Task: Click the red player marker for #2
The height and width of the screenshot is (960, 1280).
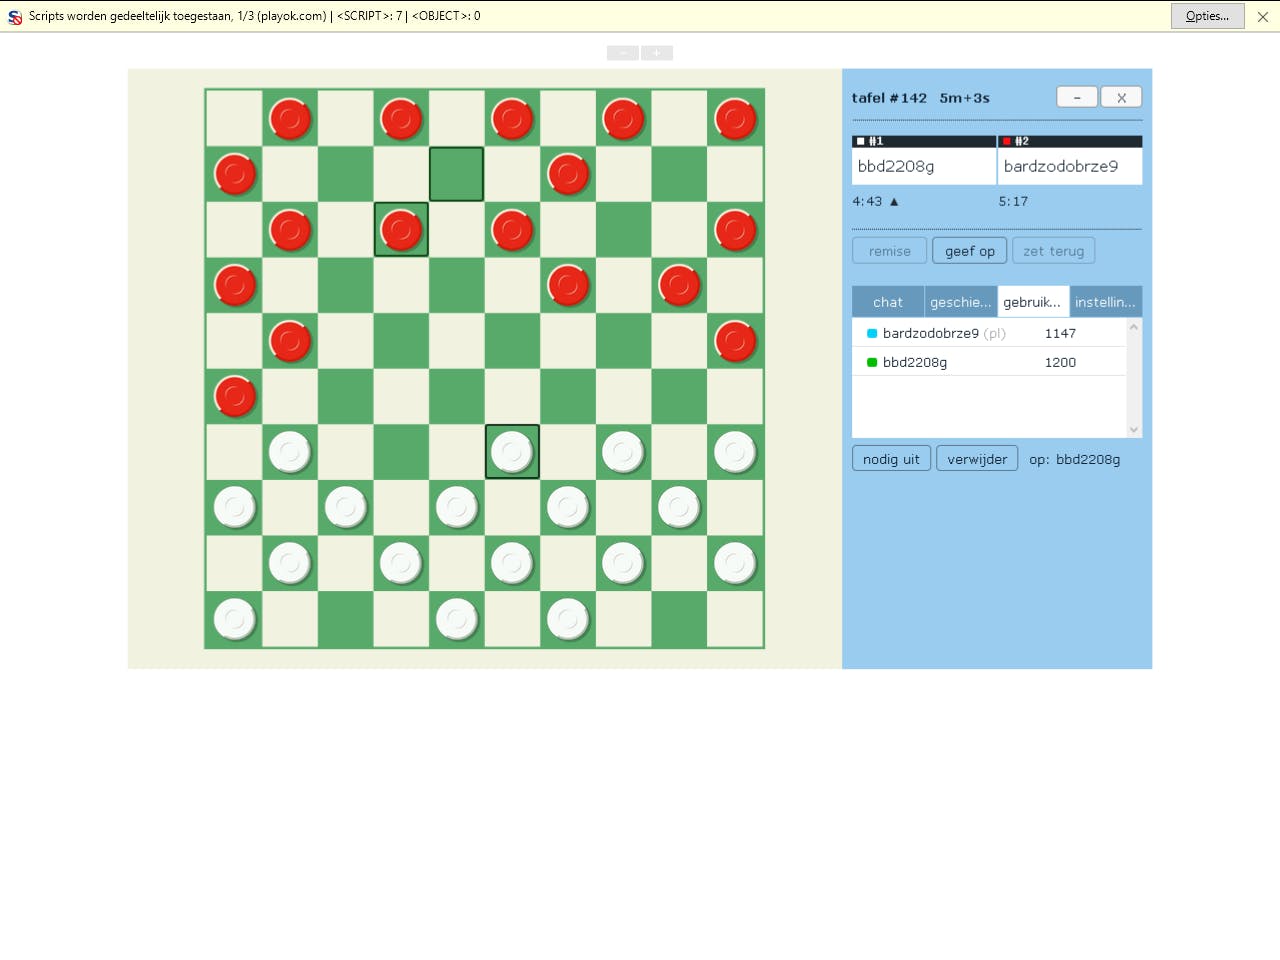Action: 1006,141
